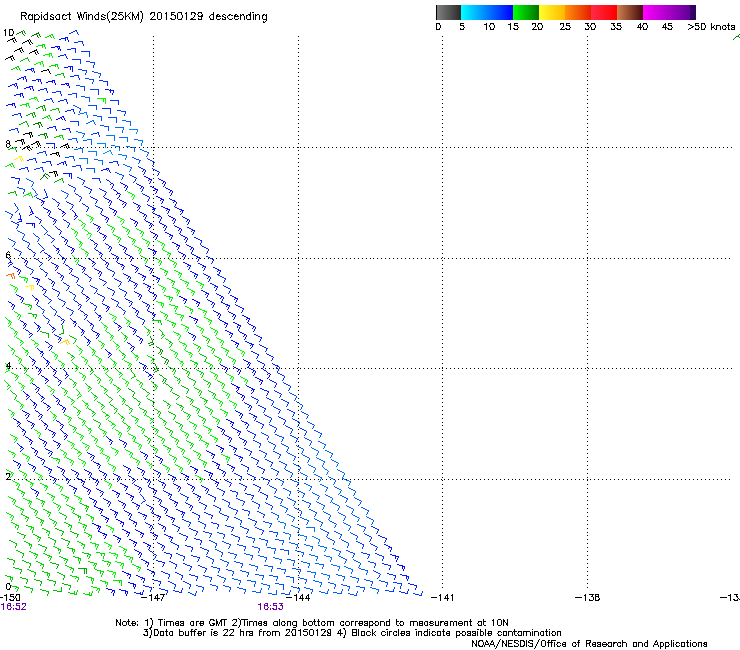Click the title 'Rapidscat Winds(25KM) 20150129 descending'
Image resolution: width=740 pixels, height=650 pixels.
[144, 17]
